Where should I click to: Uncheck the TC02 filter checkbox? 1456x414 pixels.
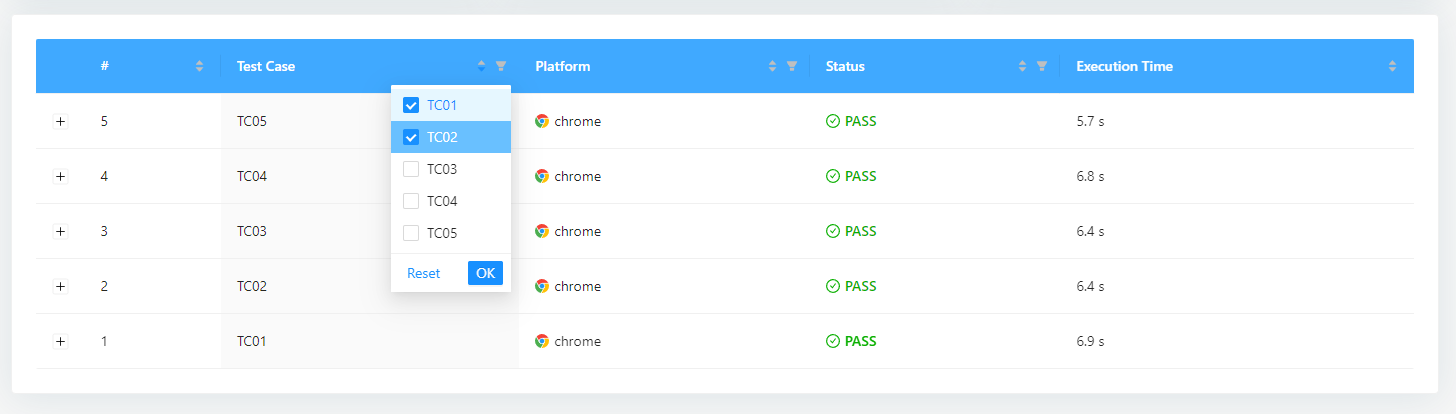(411, 137)
